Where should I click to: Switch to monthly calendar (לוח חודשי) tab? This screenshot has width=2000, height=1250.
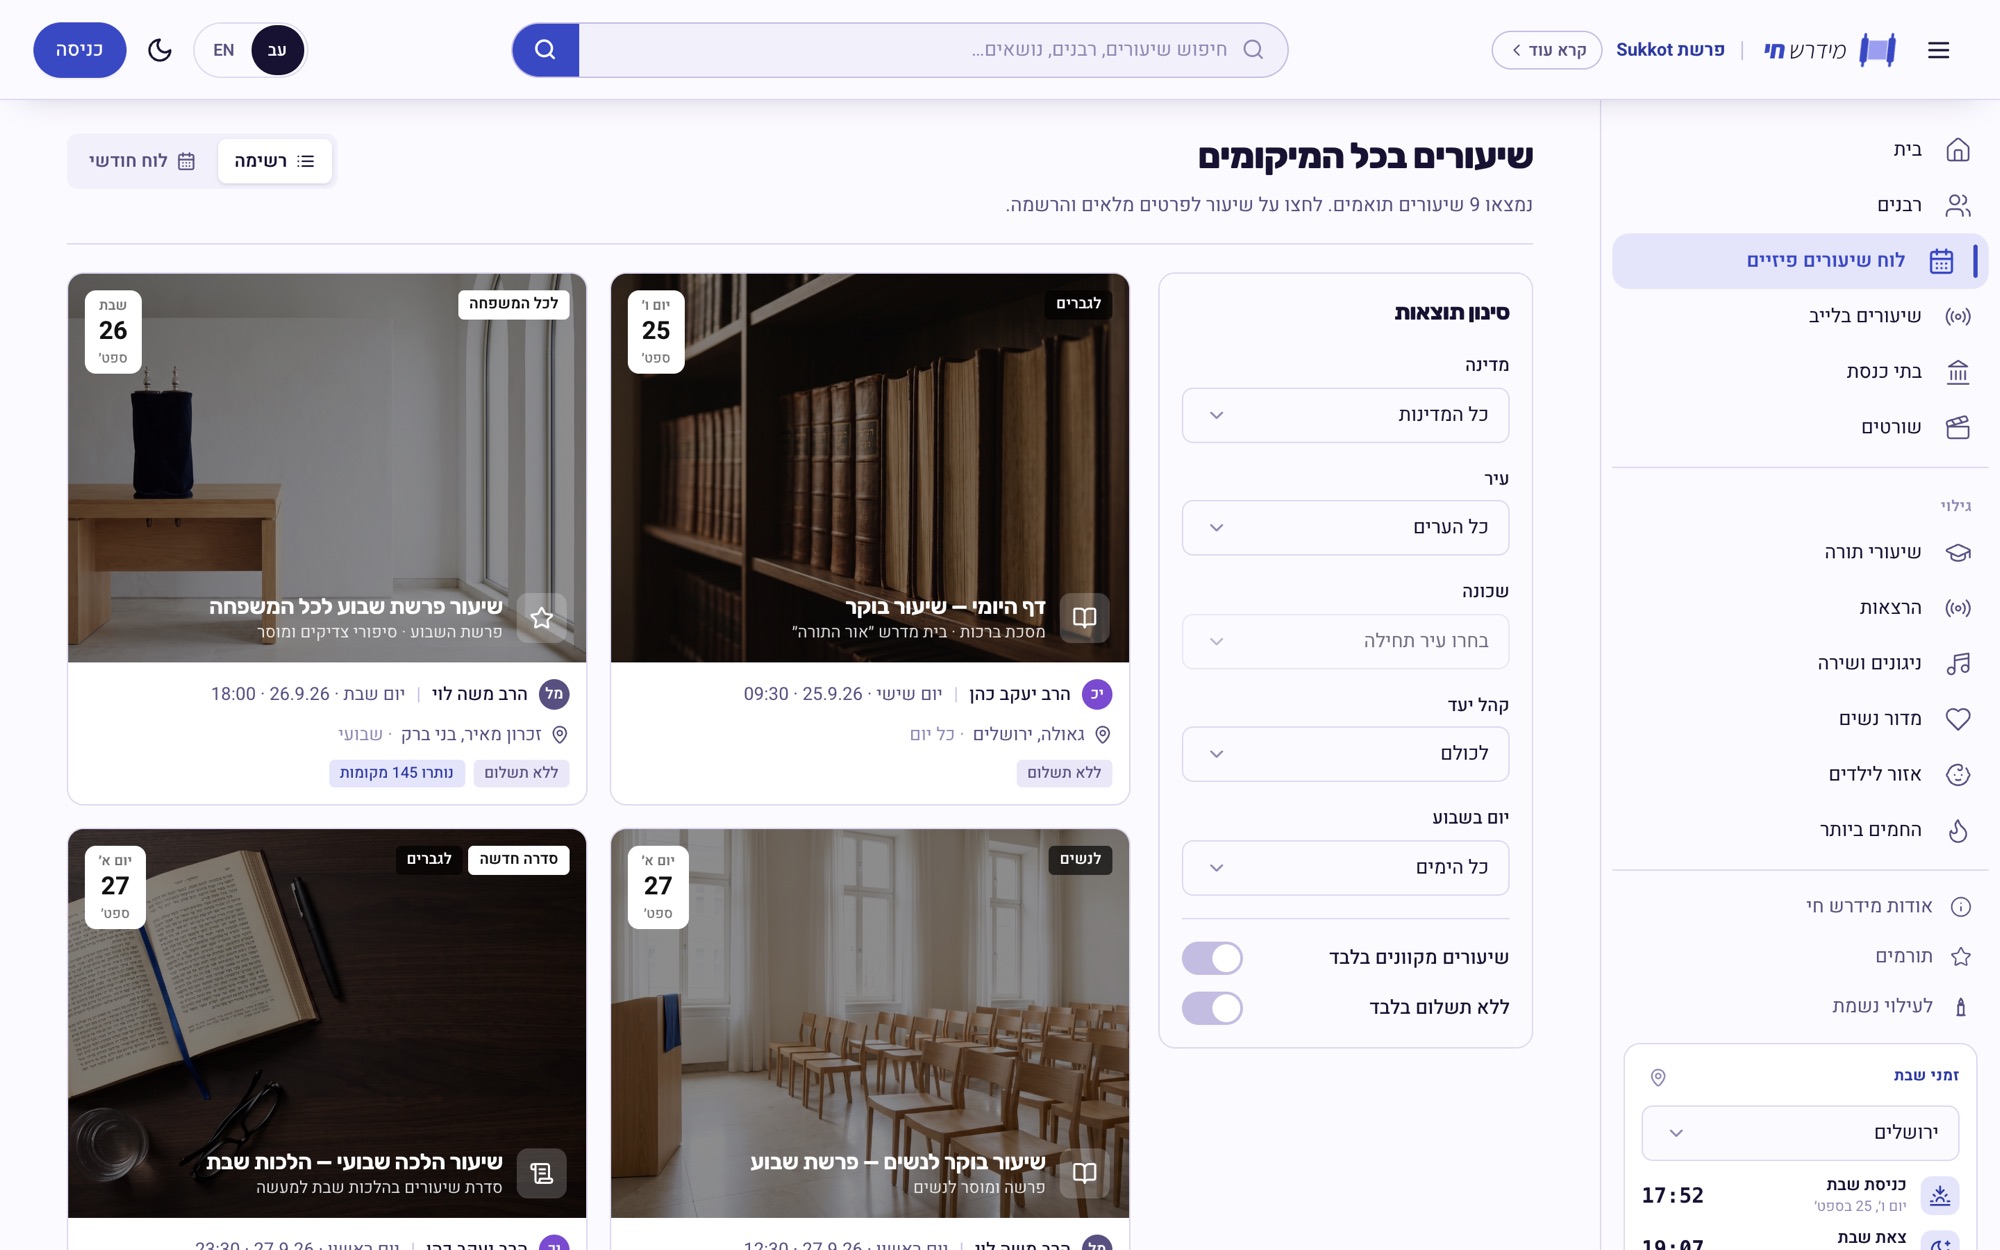point(142,161)
